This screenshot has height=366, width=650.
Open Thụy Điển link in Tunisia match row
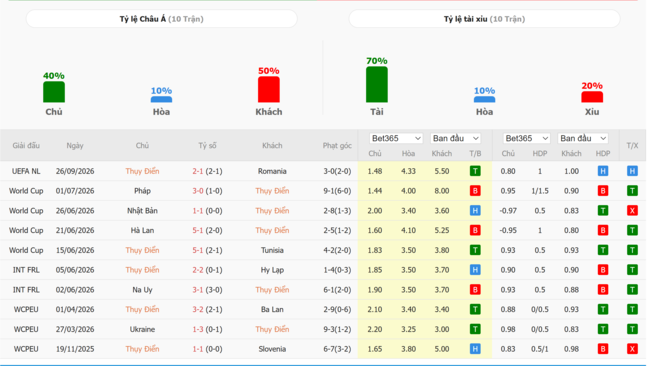pos(142,250)
